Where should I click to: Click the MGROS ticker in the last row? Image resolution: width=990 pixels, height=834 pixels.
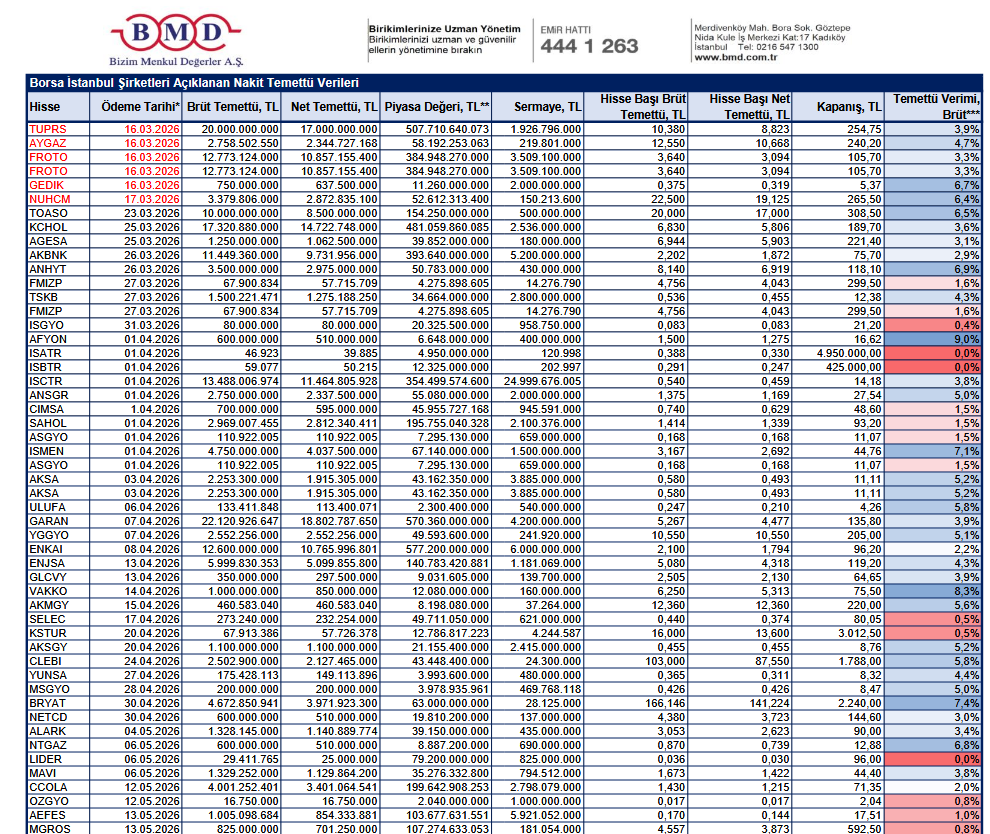point(49,829)
